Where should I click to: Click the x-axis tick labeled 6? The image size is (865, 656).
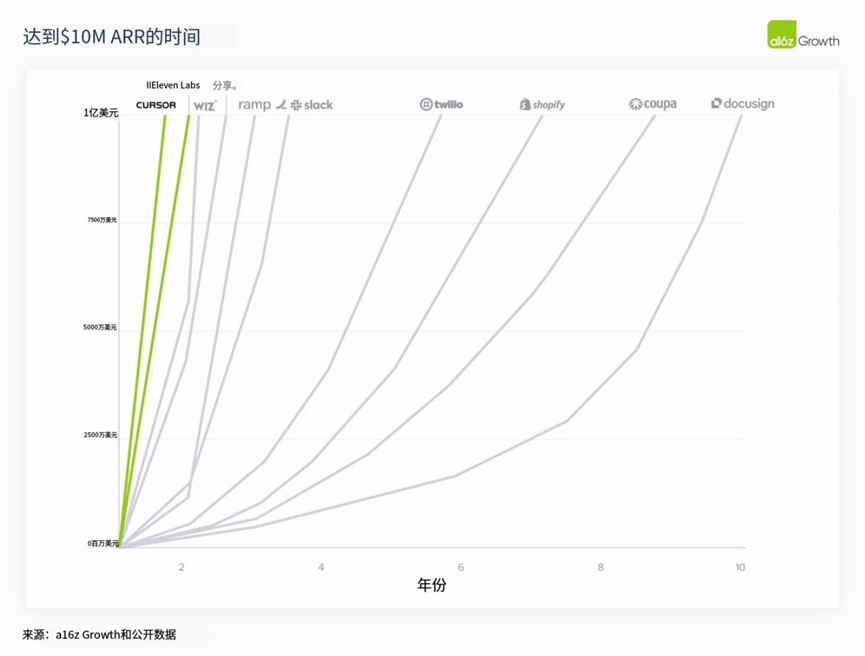461,567
